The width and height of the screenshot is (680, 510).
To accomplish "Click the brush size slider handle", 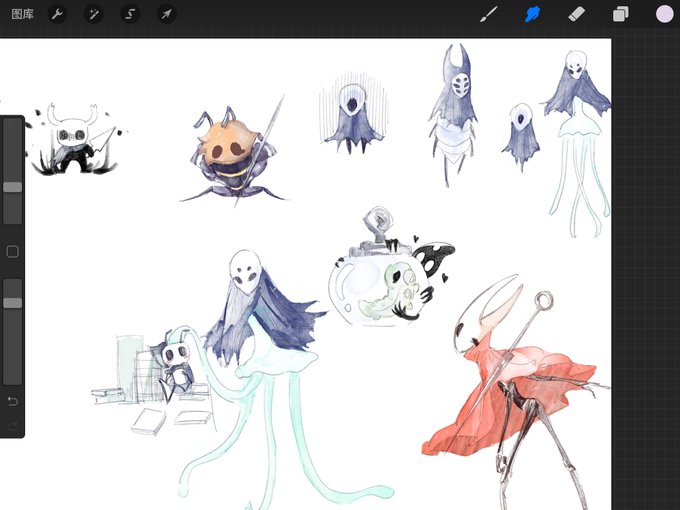I will pyautogui.click(x=13, y=187).
